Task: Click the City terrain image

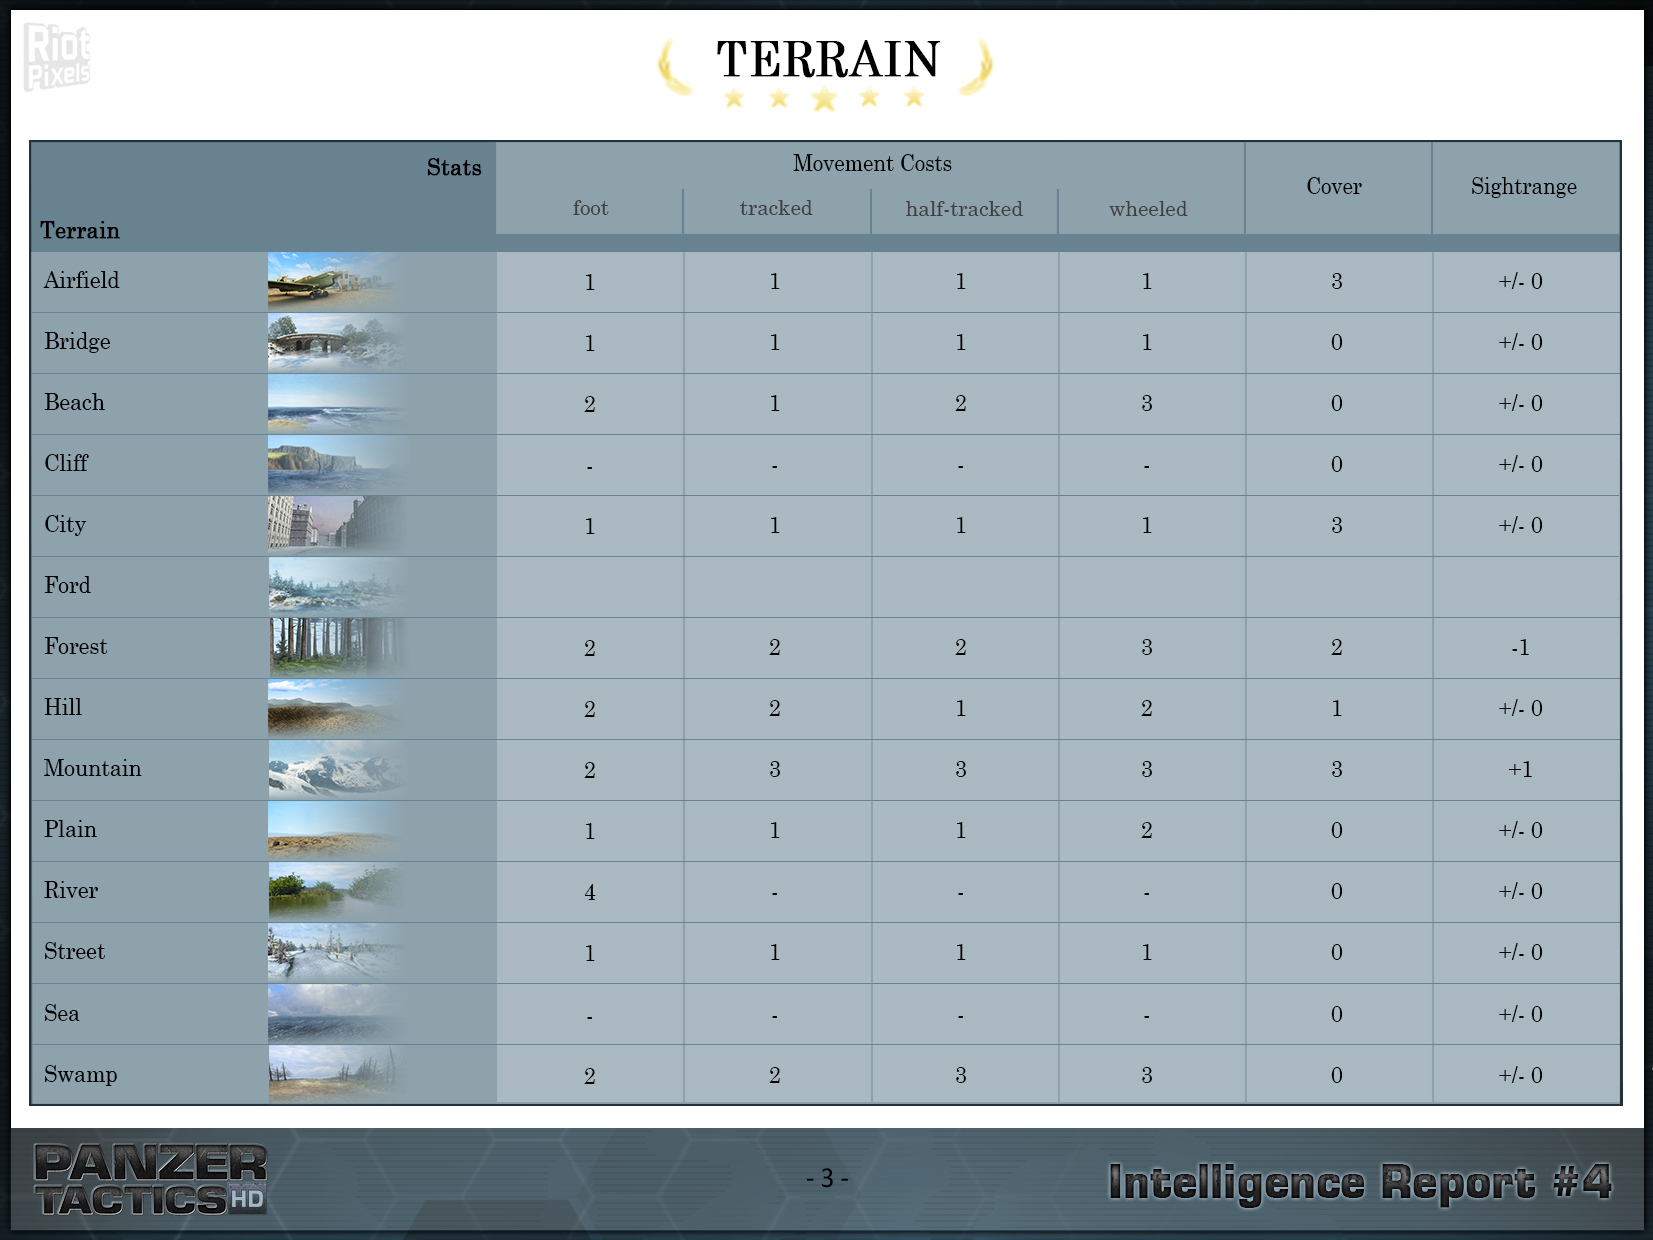Action: coord(335,525)
